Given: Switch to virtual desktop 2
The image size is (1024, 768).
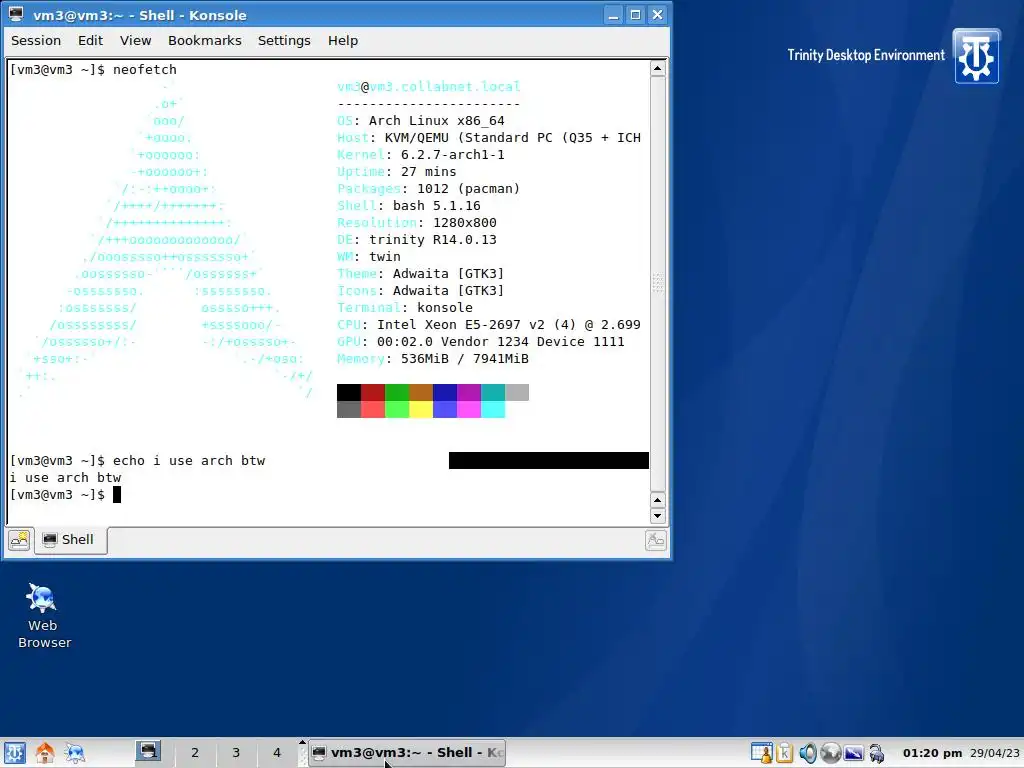Looking at the screenshot, I should point(195,753).
